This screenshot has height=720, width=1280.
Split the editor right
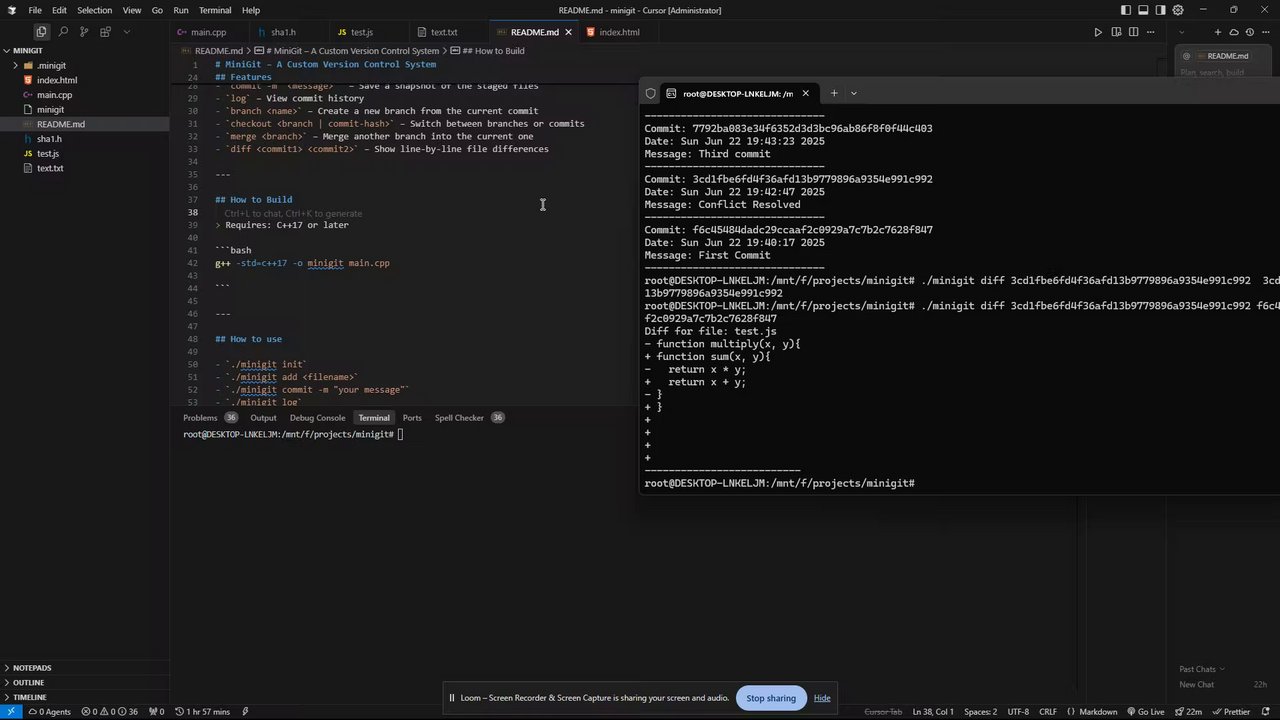(x=1133, y=32)
